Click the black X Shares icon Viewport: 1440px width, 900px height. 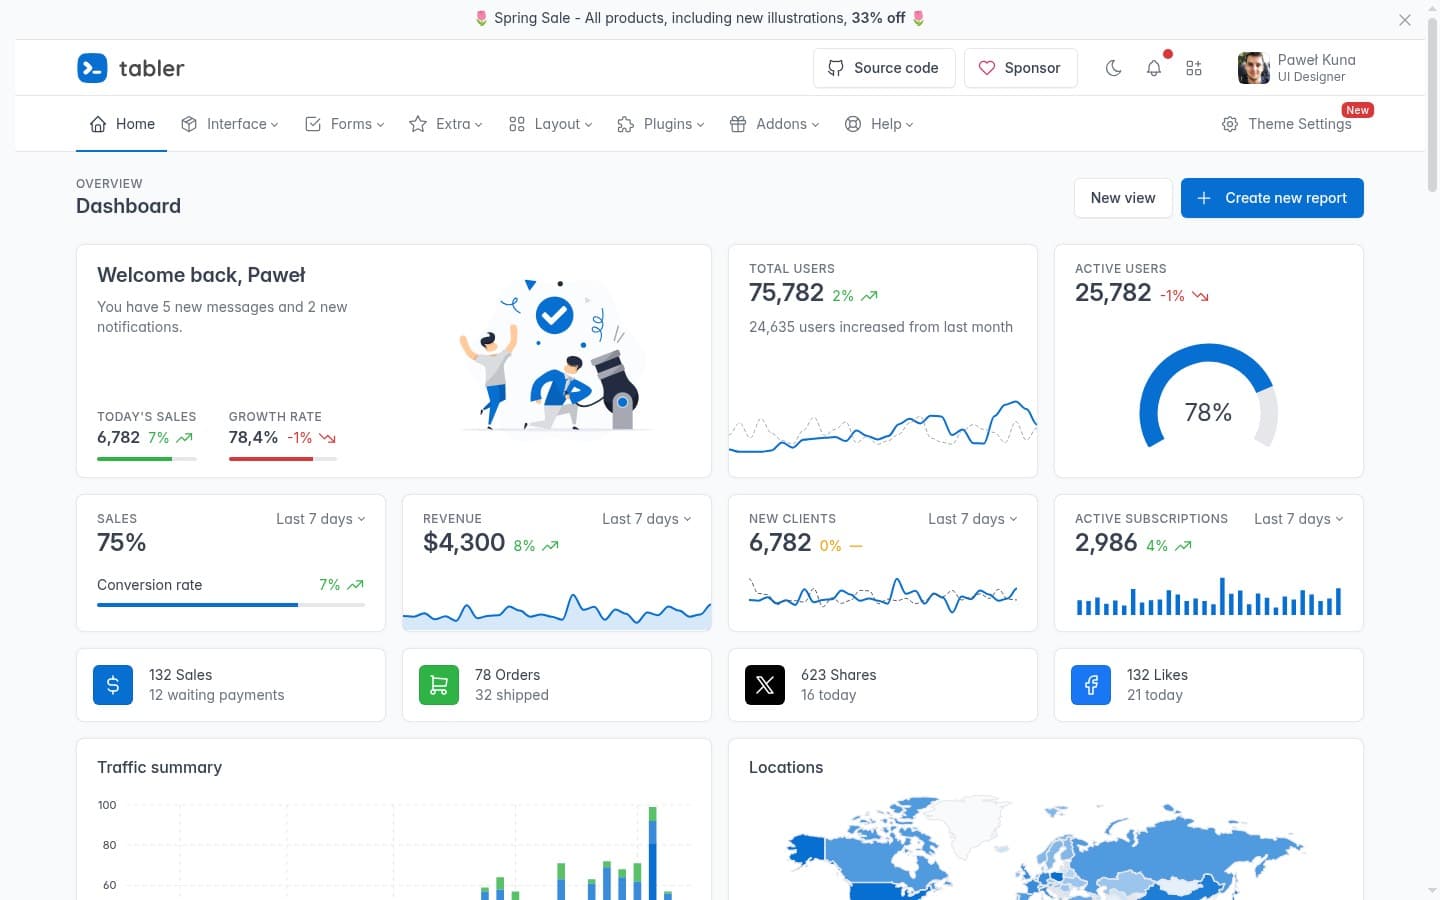pos(765,685)
